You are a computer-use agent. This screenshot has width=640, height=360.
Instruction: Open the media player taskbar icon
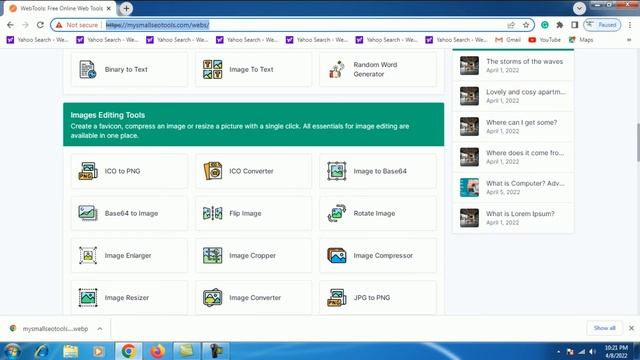click(x=98, y=351)
